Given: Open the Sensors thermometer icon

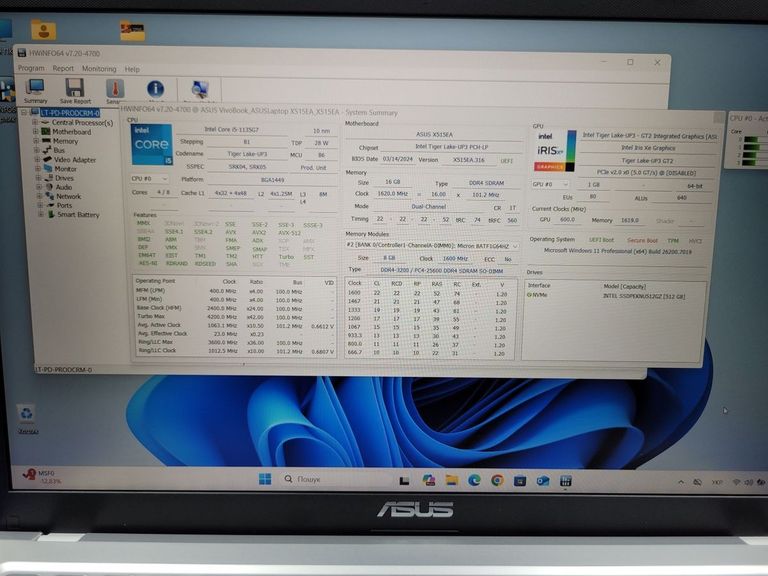Looking at the screenshot, I should pyautogui.click(x=115, y=91).
